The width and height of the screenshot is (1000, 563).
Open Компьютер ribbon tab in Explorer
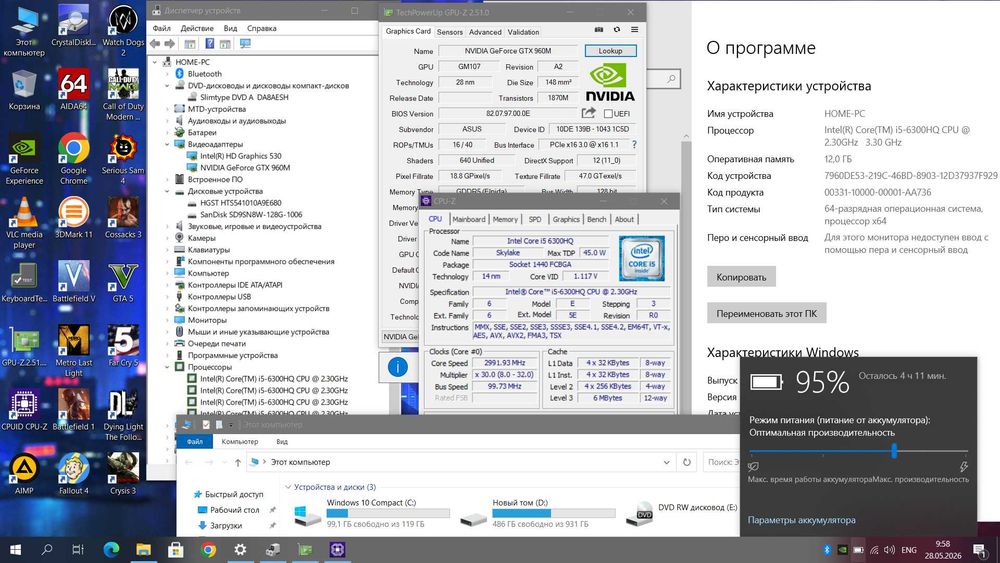click(x=240, y=441)
